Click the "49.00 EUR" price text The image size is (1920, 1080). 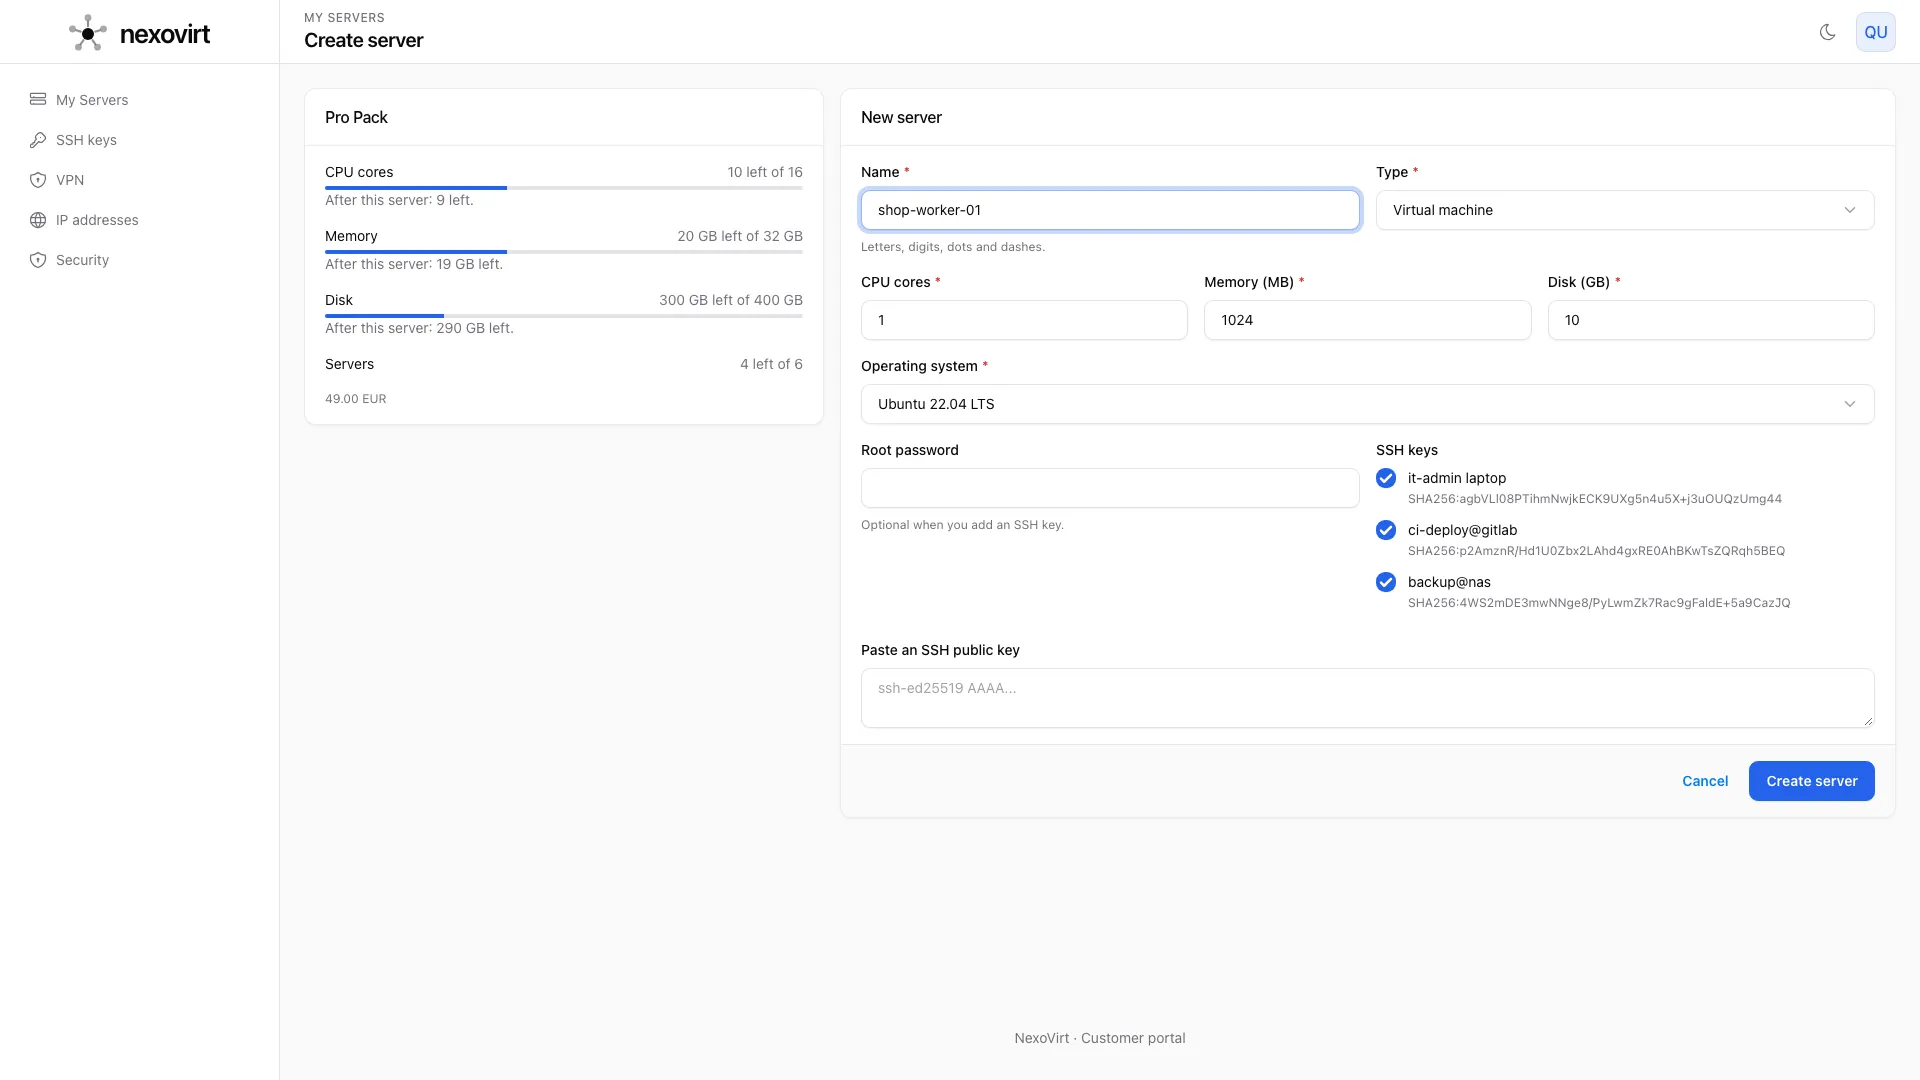pyautogui.click(x=355, y=398)
